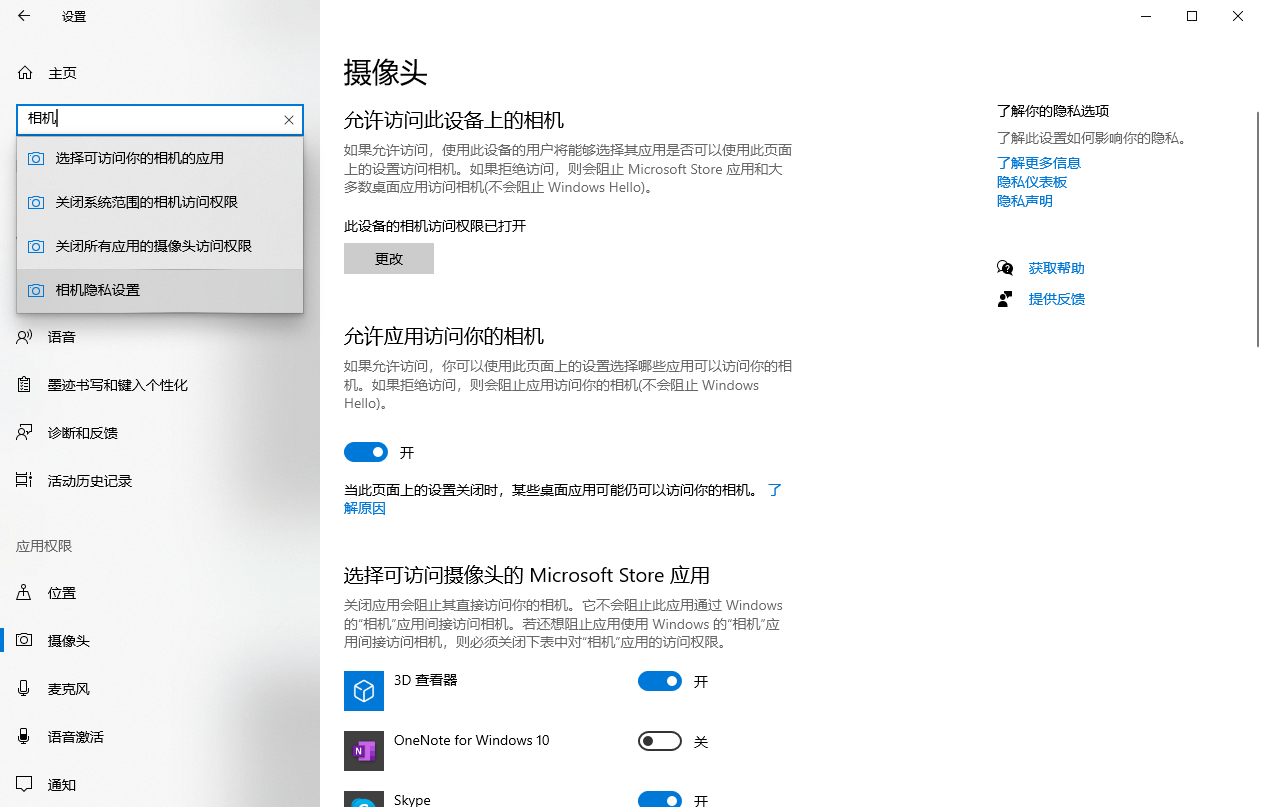Toggle off 允许应用访问你的相机 switch

(x=366, y=453)
